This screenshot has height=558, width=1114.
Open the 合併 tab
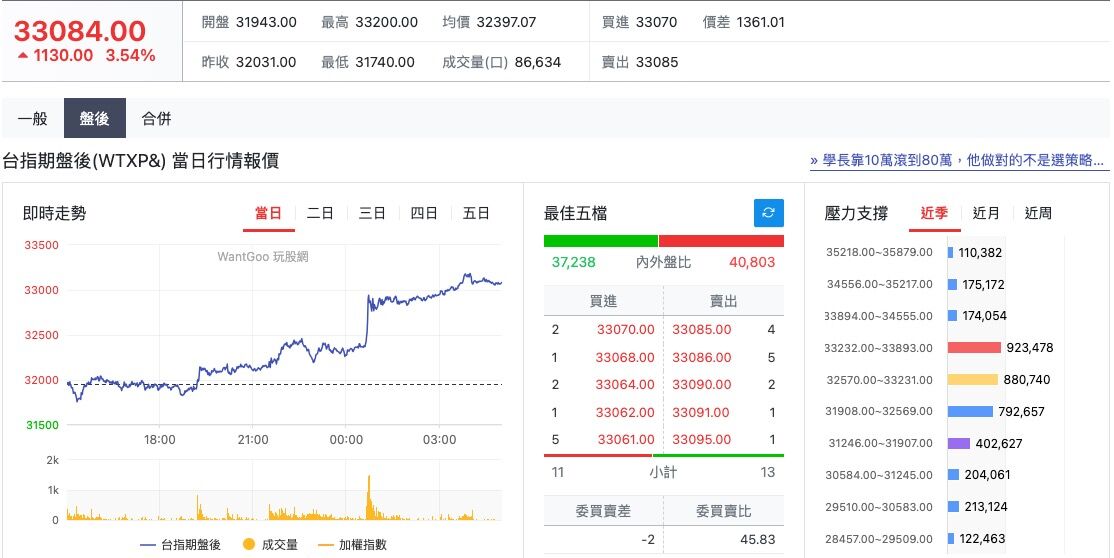point(156,118)
